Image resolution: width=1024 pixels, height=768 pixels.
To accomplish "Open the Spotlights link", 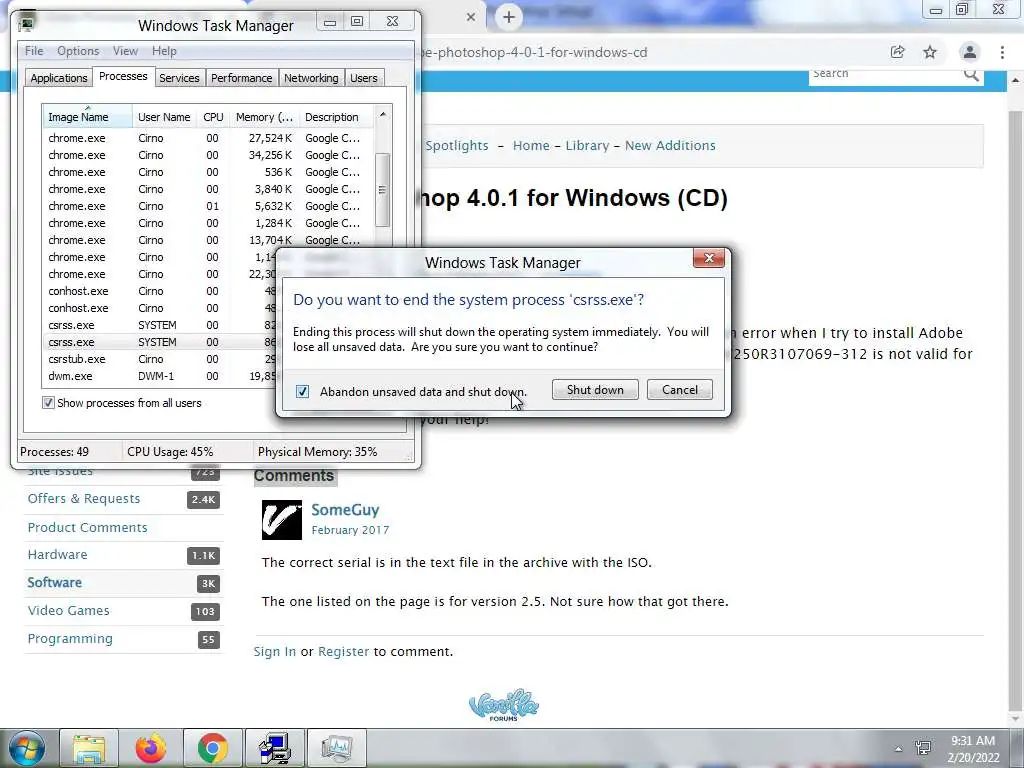I will [456, 146].
